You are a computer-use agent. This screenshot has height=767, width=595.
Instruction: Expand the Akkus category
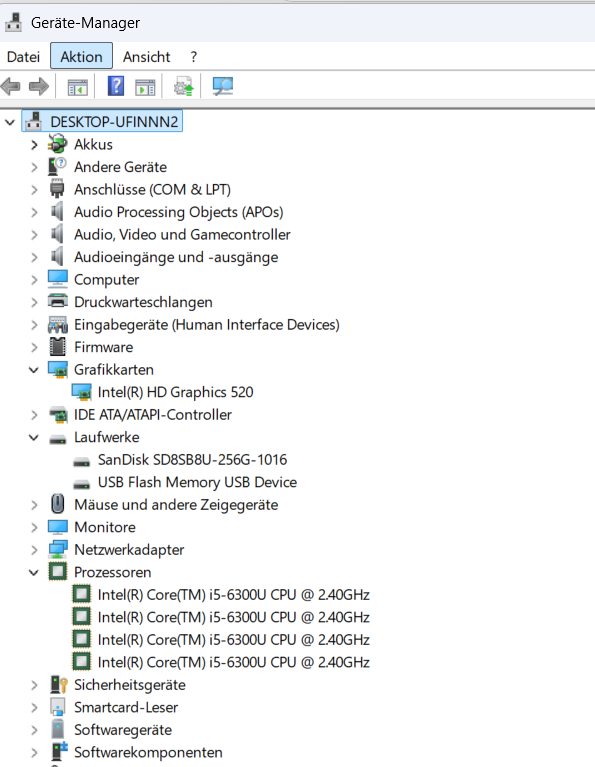point(34,145)
